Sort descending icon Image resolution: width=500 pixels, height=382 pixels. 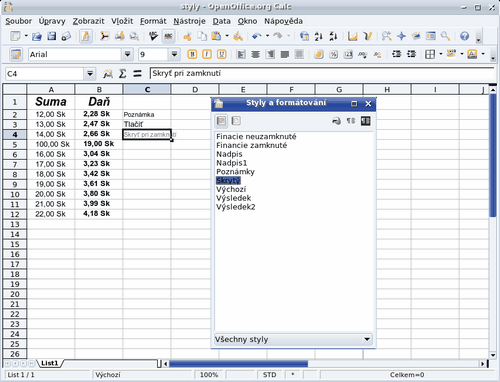tap(333, 36)
